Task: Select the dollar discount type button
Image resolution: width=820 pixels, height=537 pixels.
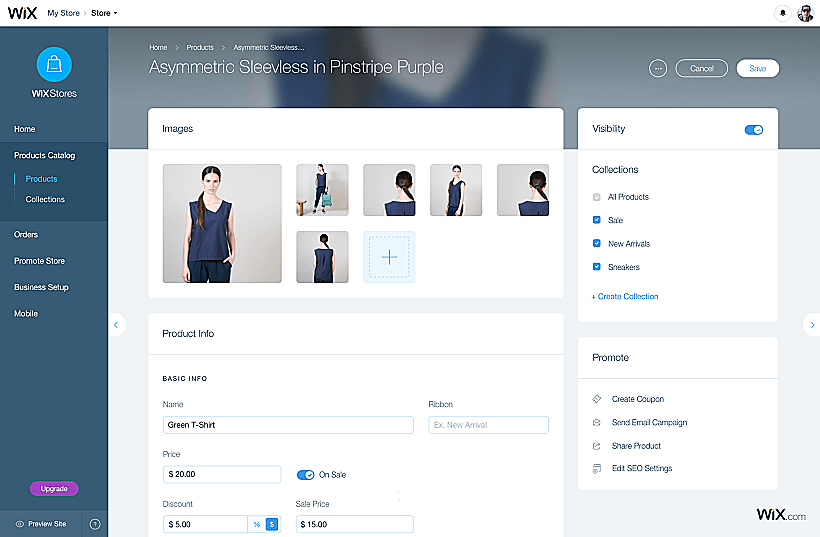Action: (272, 524)
